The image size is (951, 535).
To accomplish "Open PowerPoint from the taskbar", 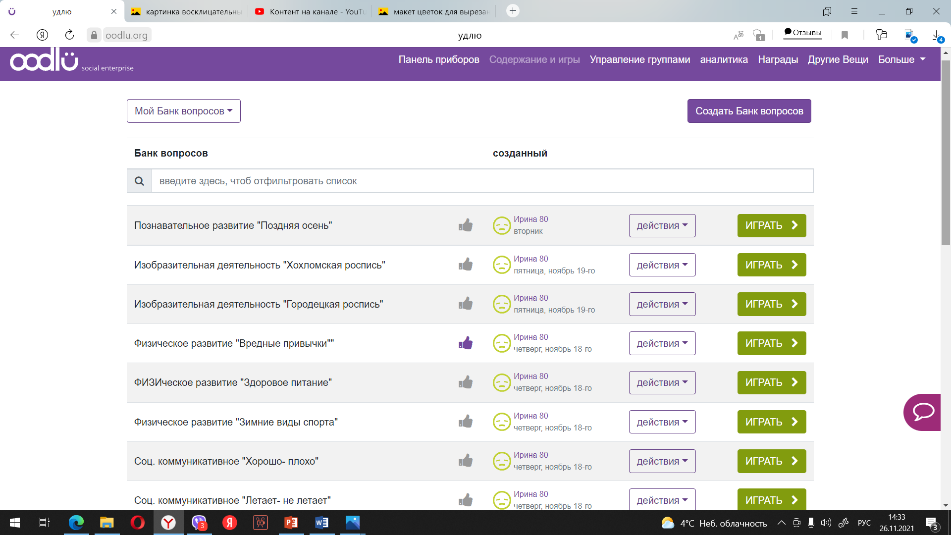I will click(x=292, y=522).
